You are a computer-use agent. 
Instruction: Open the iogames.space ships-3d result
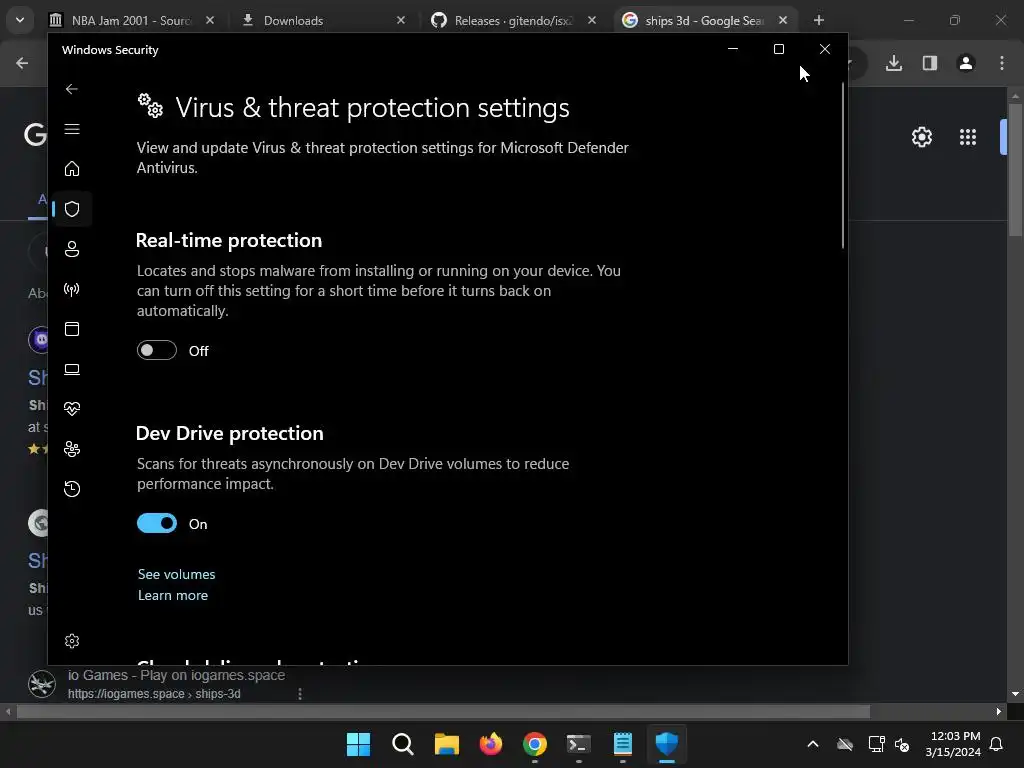[x=176, y=675]
